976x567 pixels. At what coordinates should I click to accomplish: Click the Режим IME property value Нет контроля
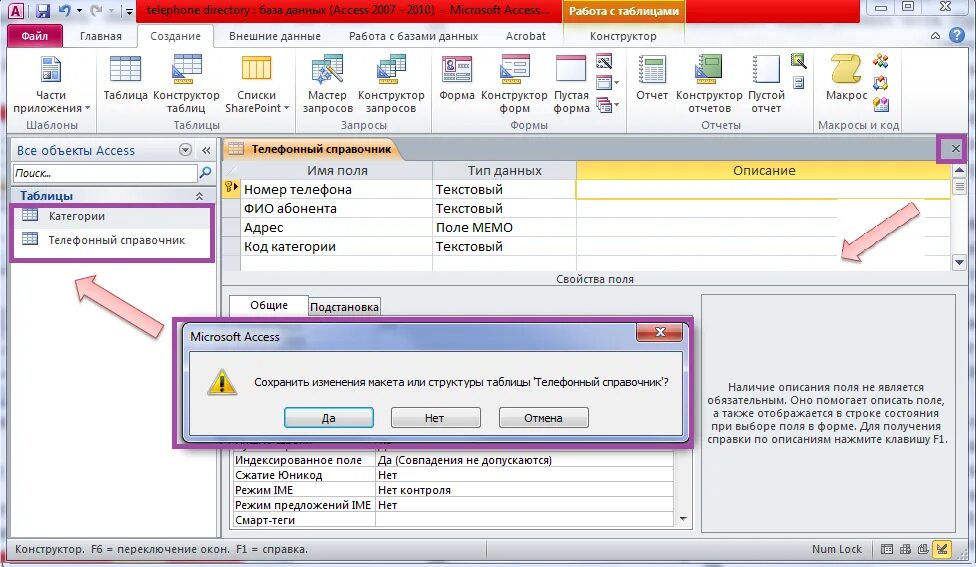[x=524, y=490]
